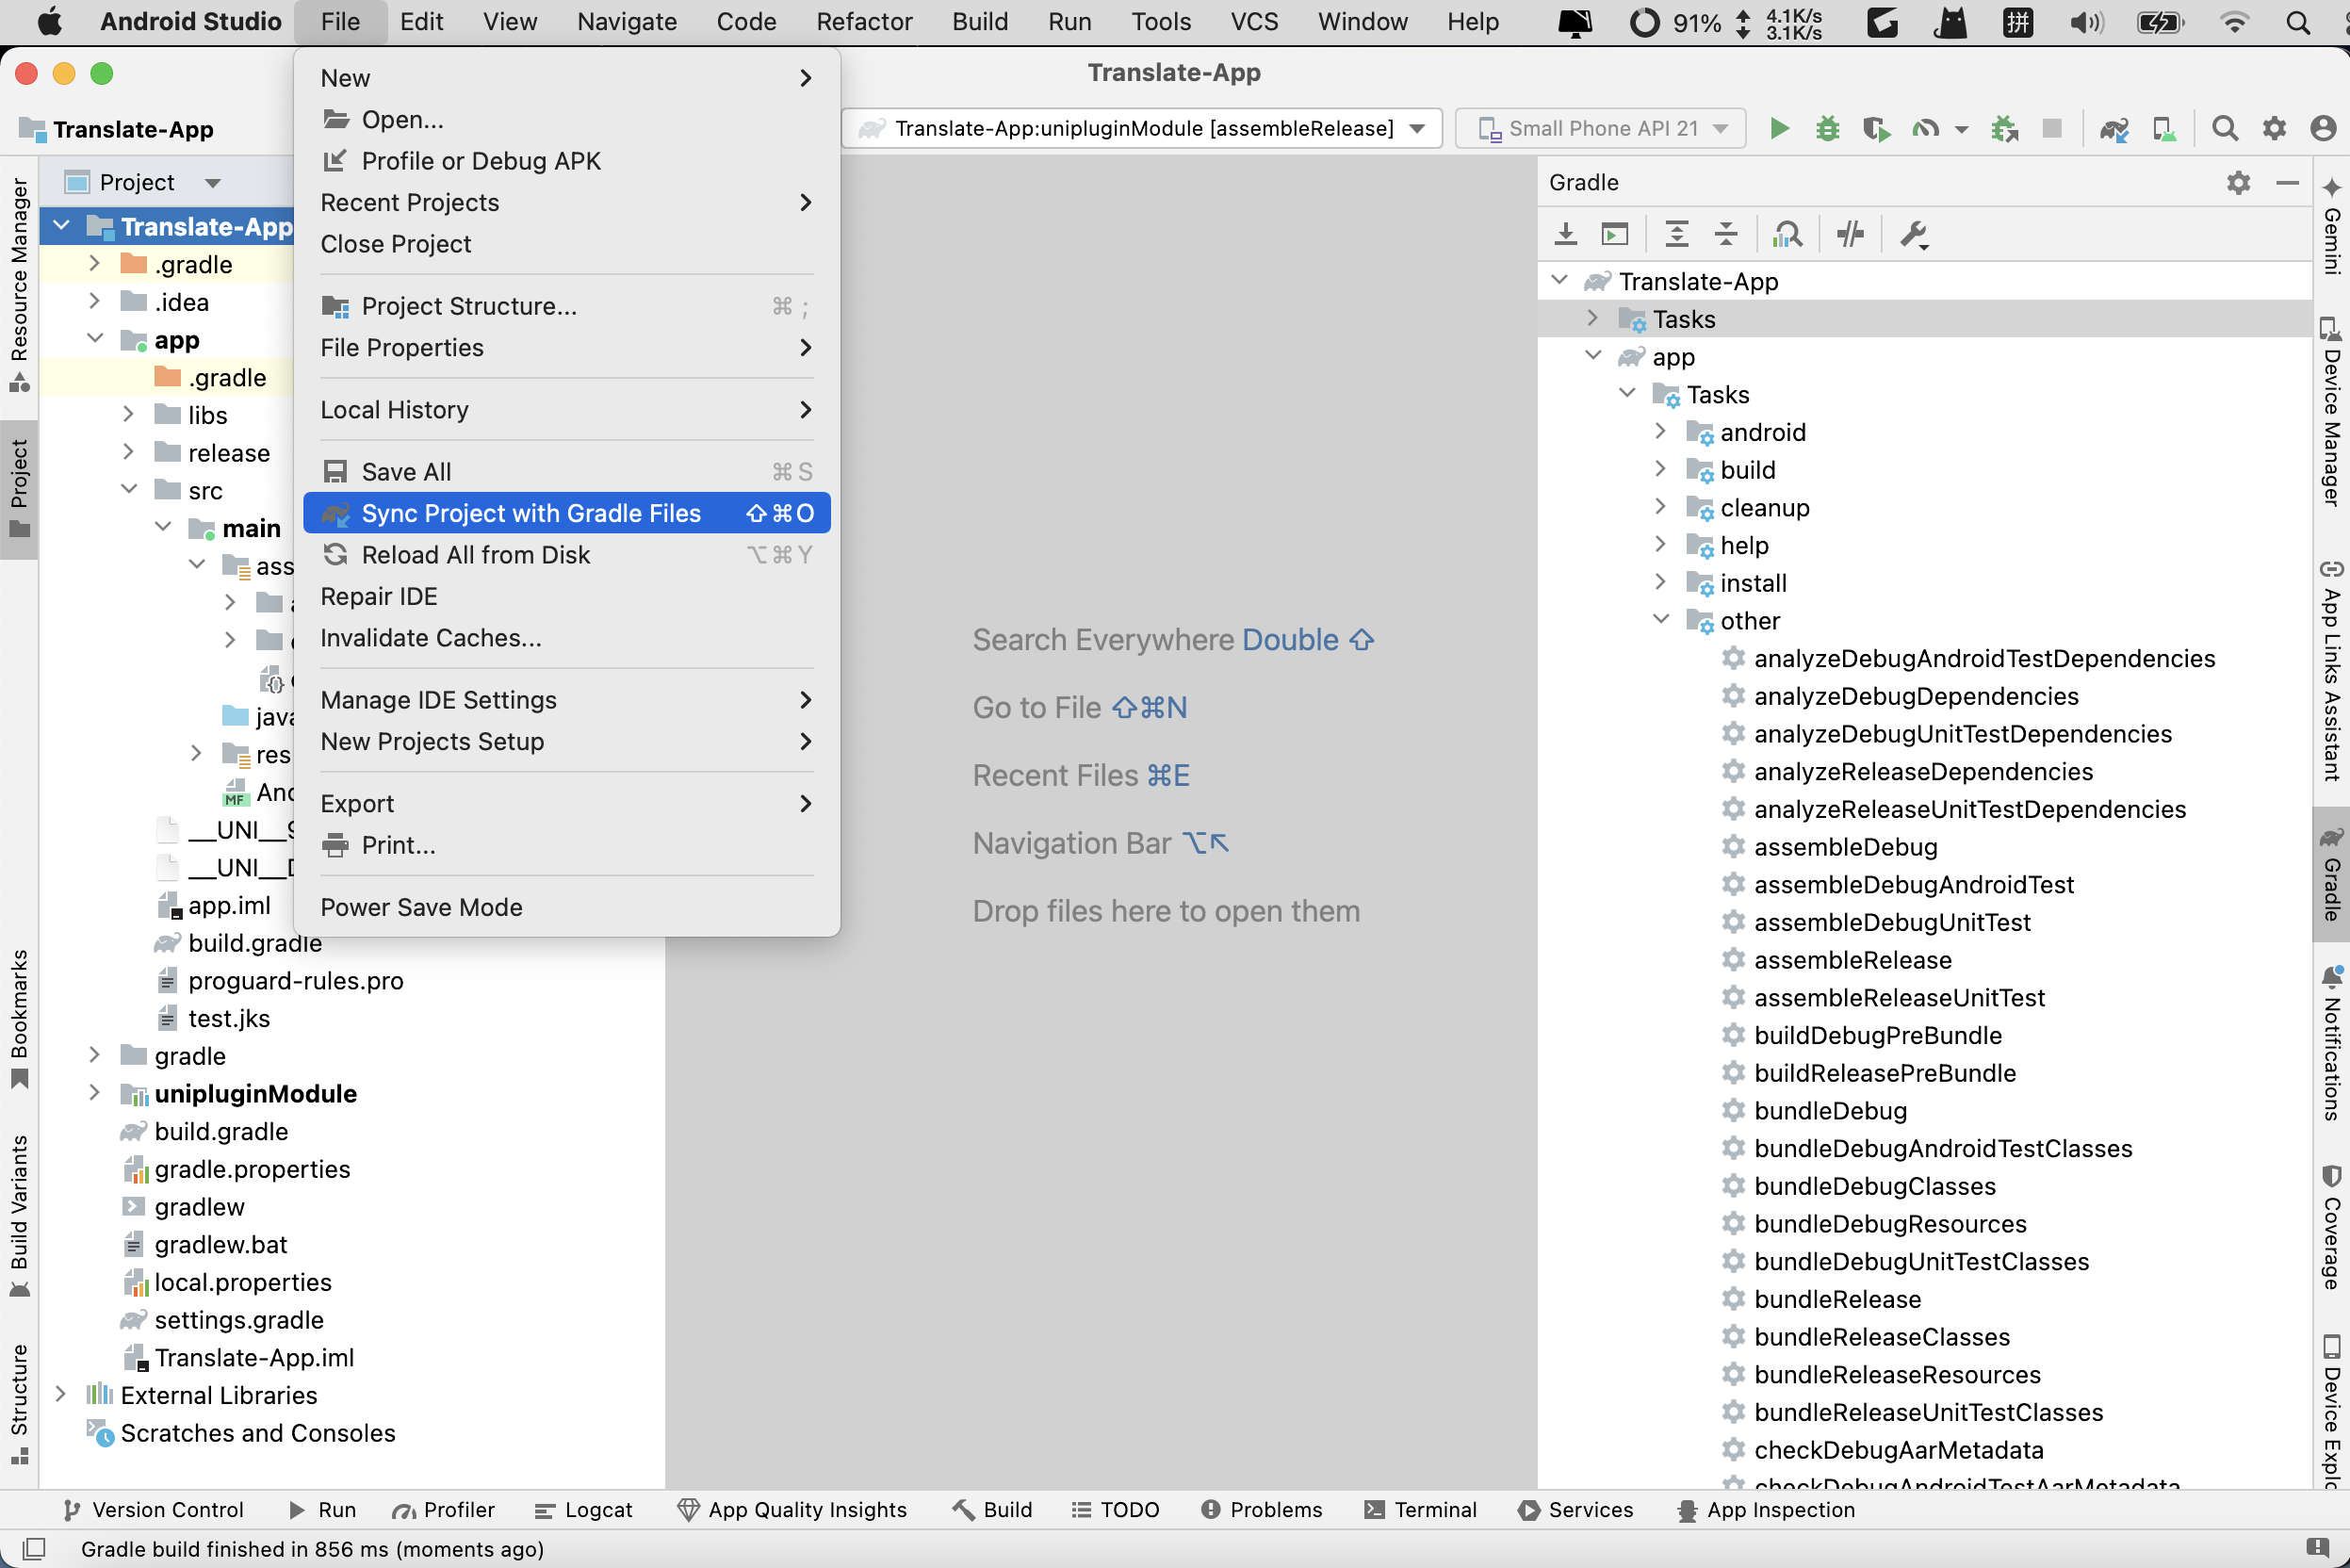This screenshot has height=1568, width=2350.
Task: Select Sync Project with Gradle Files
Action: pyautogui.click(x=566, y=513)
